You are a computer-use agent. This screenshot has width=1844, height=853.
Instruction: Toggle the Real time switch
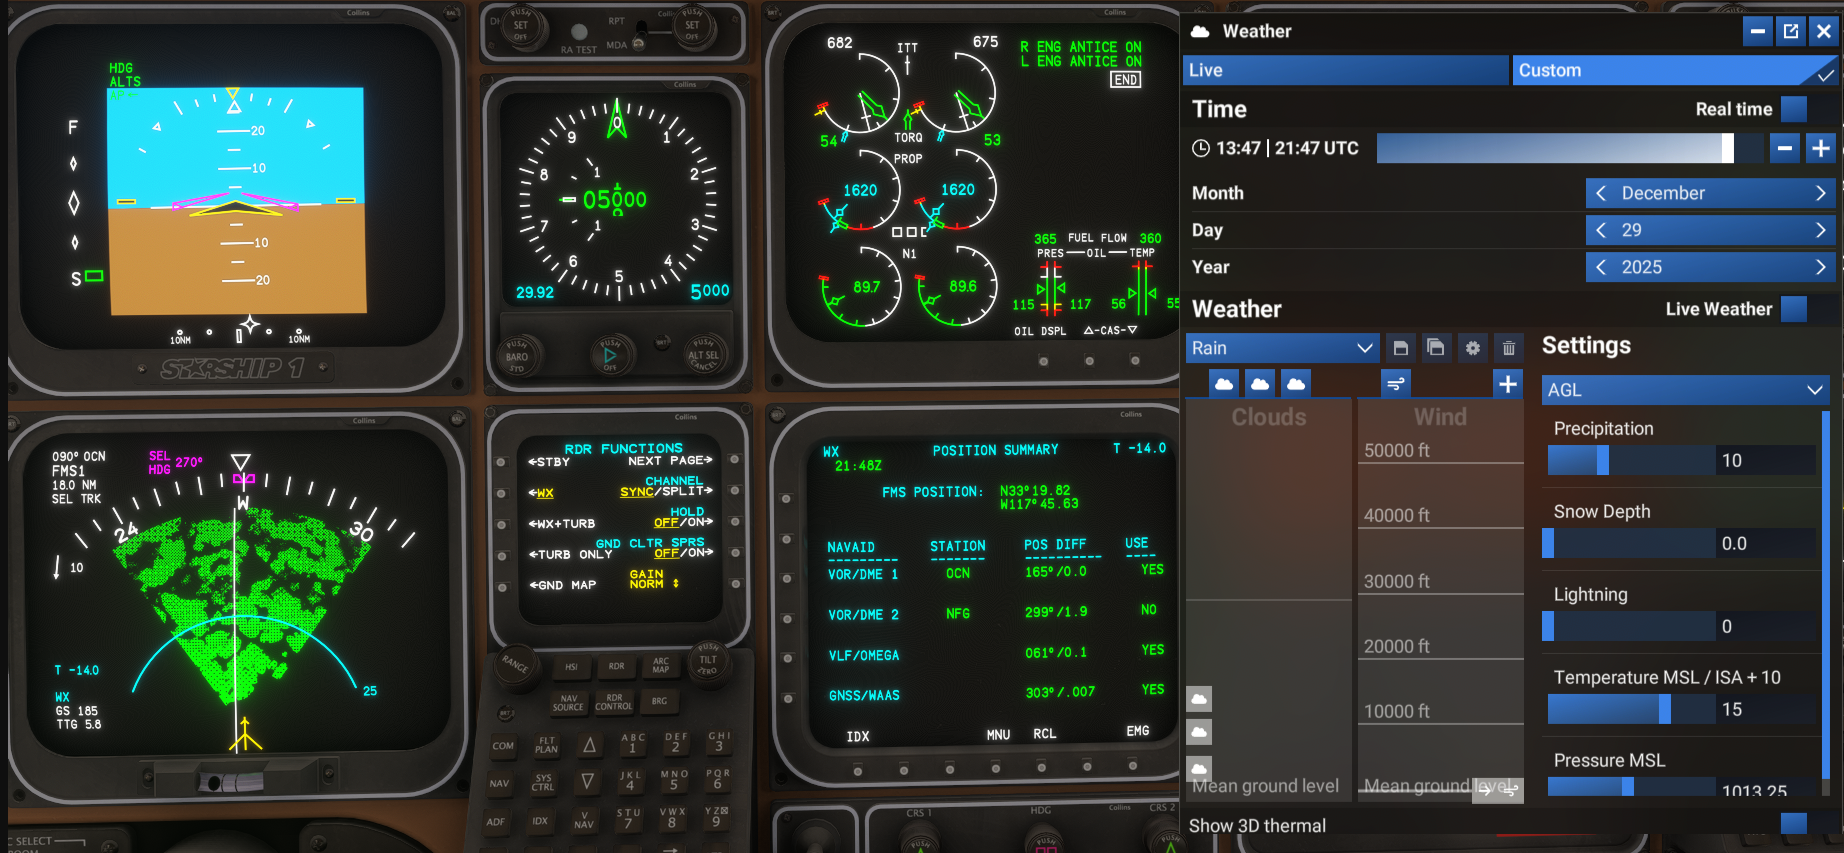coord(1795,109)
